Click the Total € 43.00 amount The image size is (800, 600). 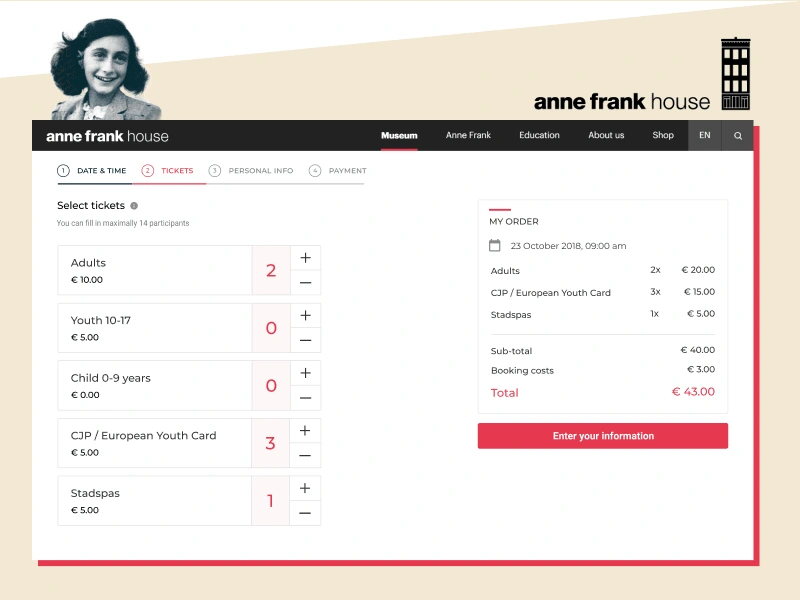[693, 392]
